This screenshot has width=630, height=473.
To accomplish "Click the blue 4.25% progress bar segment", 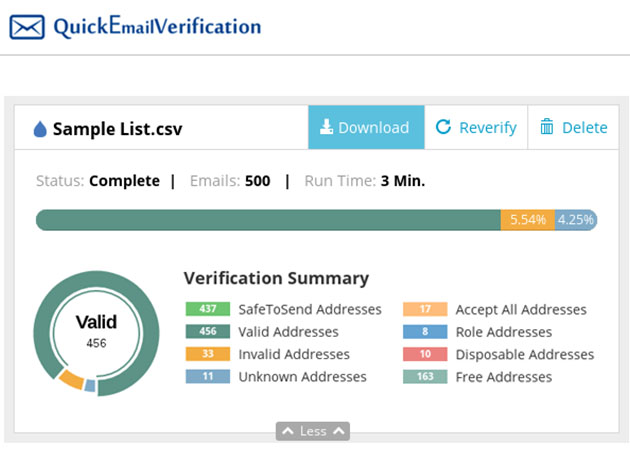I will 575,220.
